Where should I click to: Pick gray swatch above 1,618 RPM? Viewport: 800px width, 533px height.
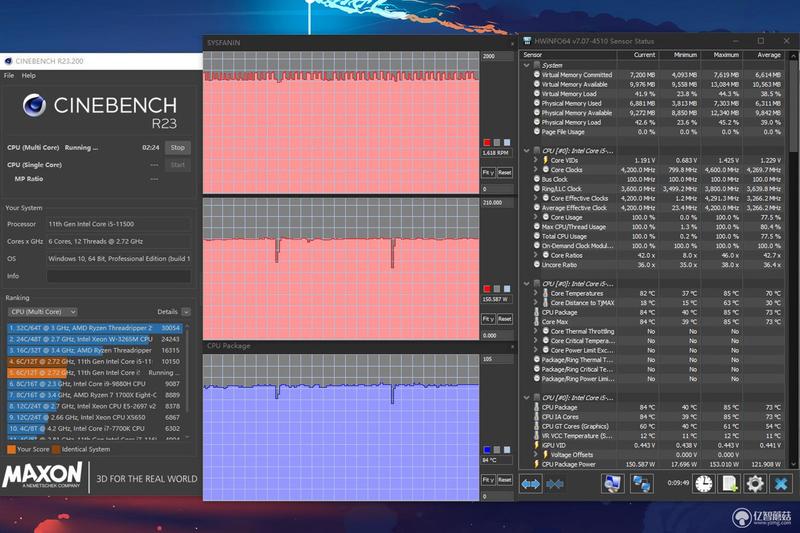click(x=497, y=143)
